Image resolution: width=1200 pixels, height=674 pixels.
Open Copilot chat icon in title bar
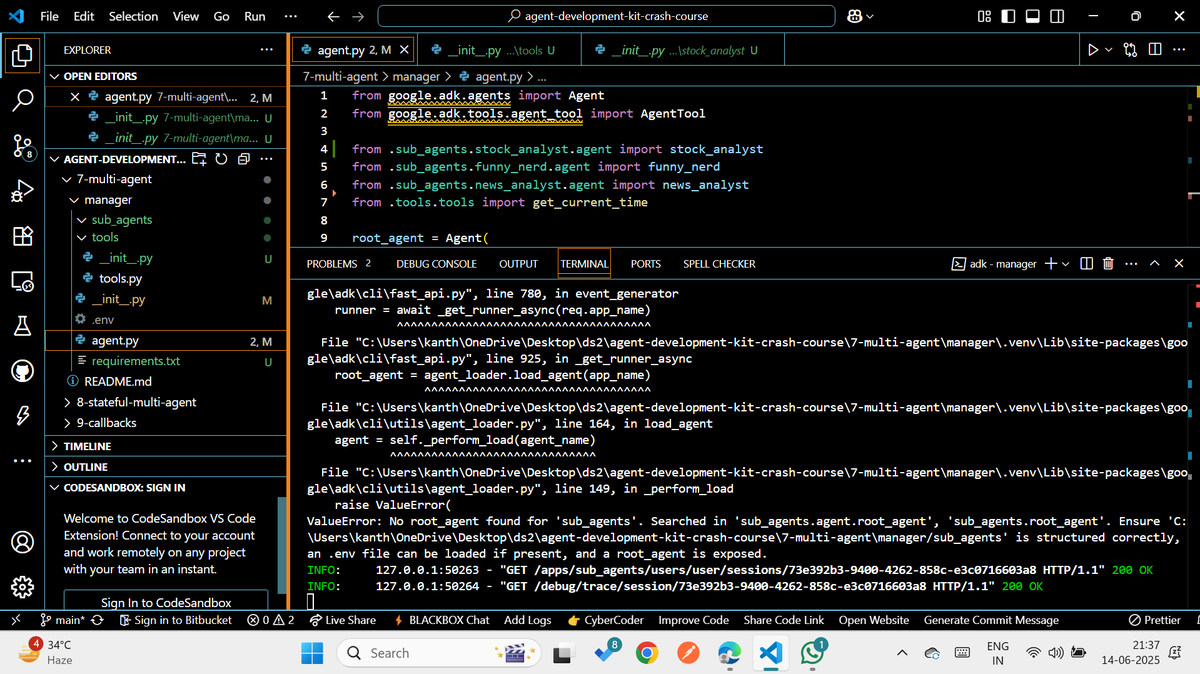point(855,16)
